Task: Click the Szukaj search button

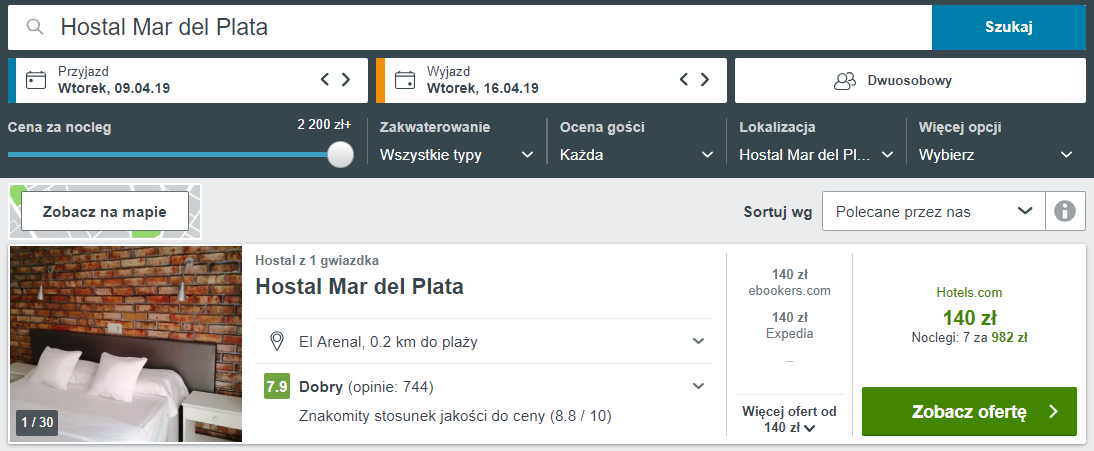Action: (1008, 27)
